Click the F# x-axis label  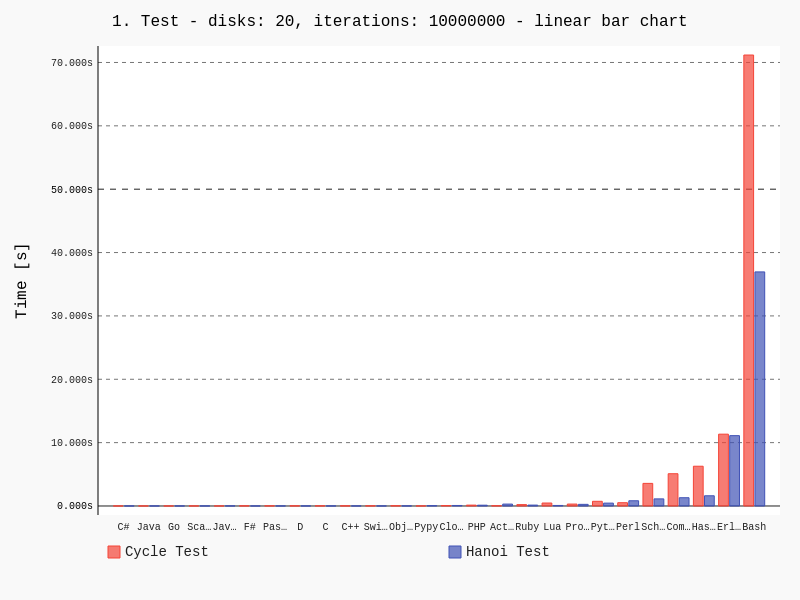249,527
